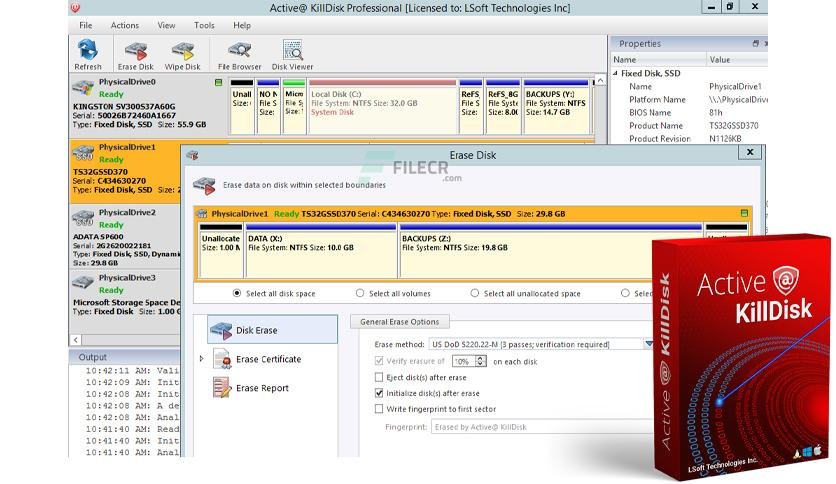Click the Erase Disk toolbar icon
The width and height of the screenshot is (836, 484).
coord(135,51)
